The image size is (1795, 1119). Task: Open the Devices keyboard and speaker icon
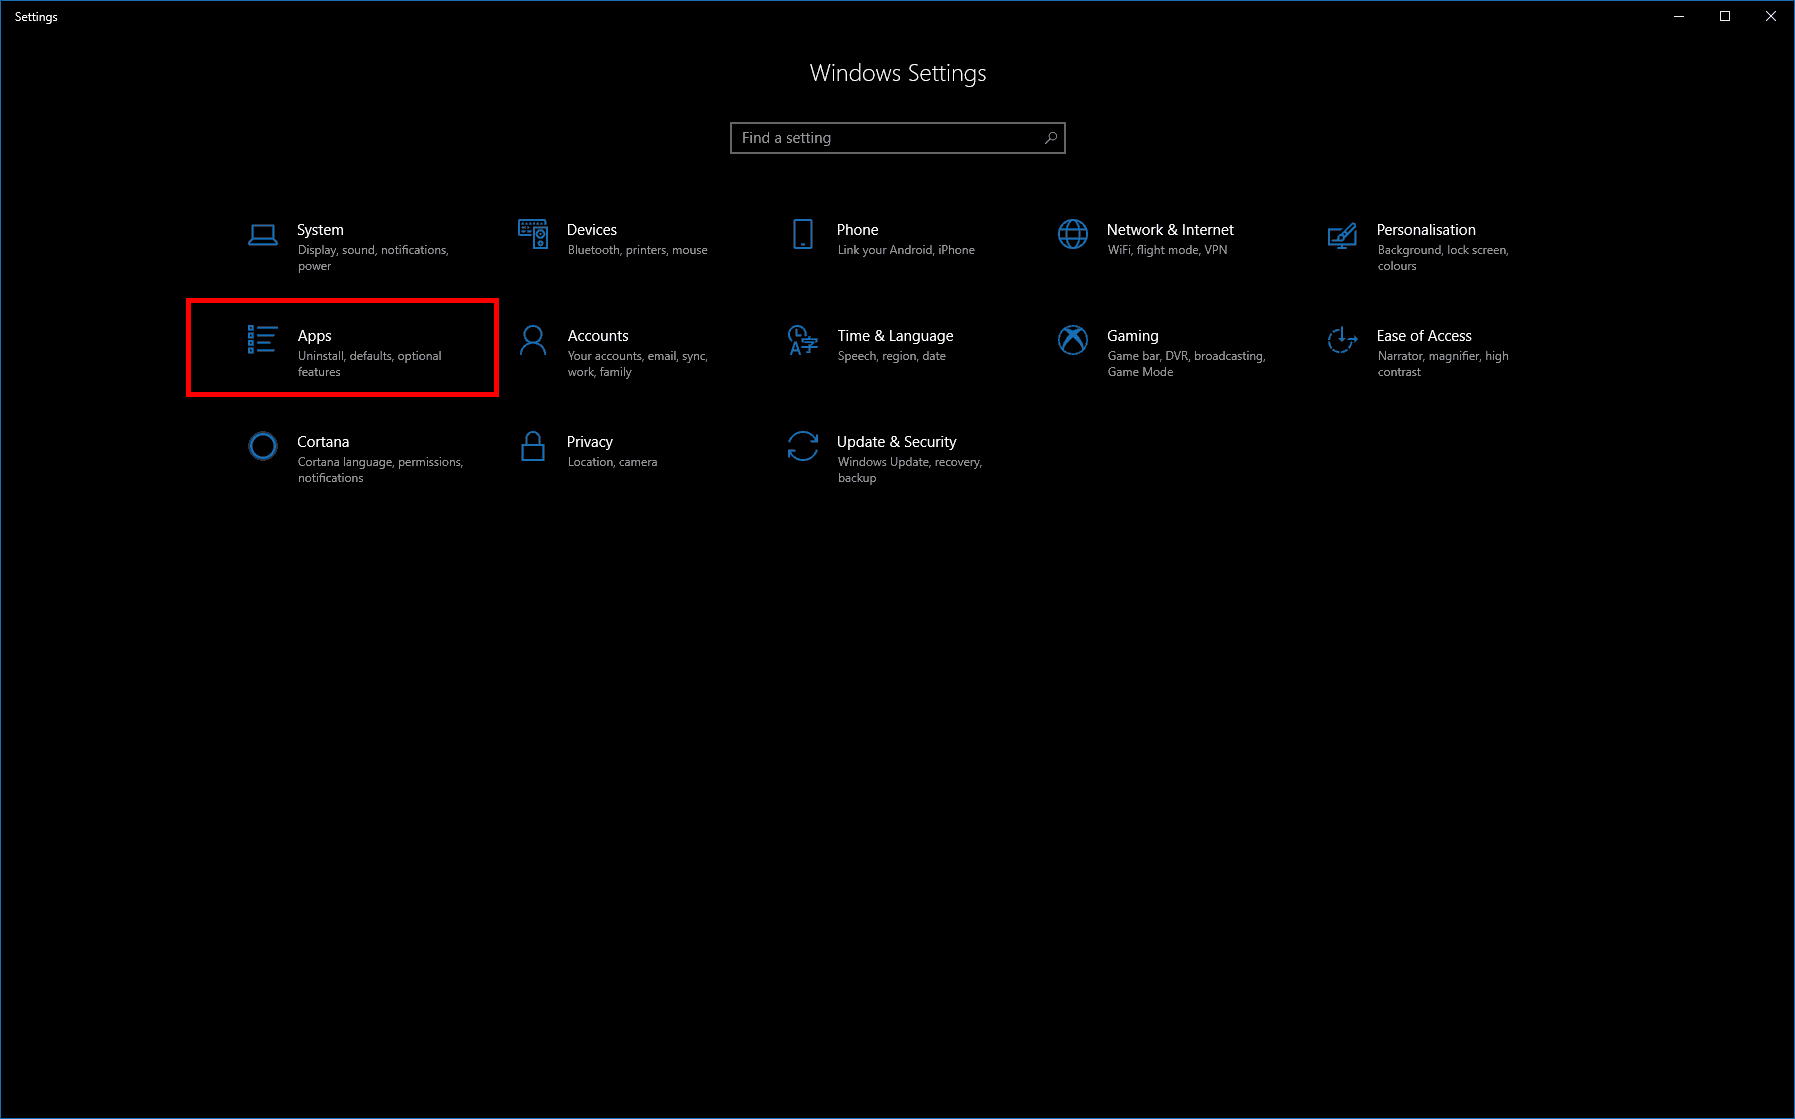pyautogui.click(x=533, y=234)
